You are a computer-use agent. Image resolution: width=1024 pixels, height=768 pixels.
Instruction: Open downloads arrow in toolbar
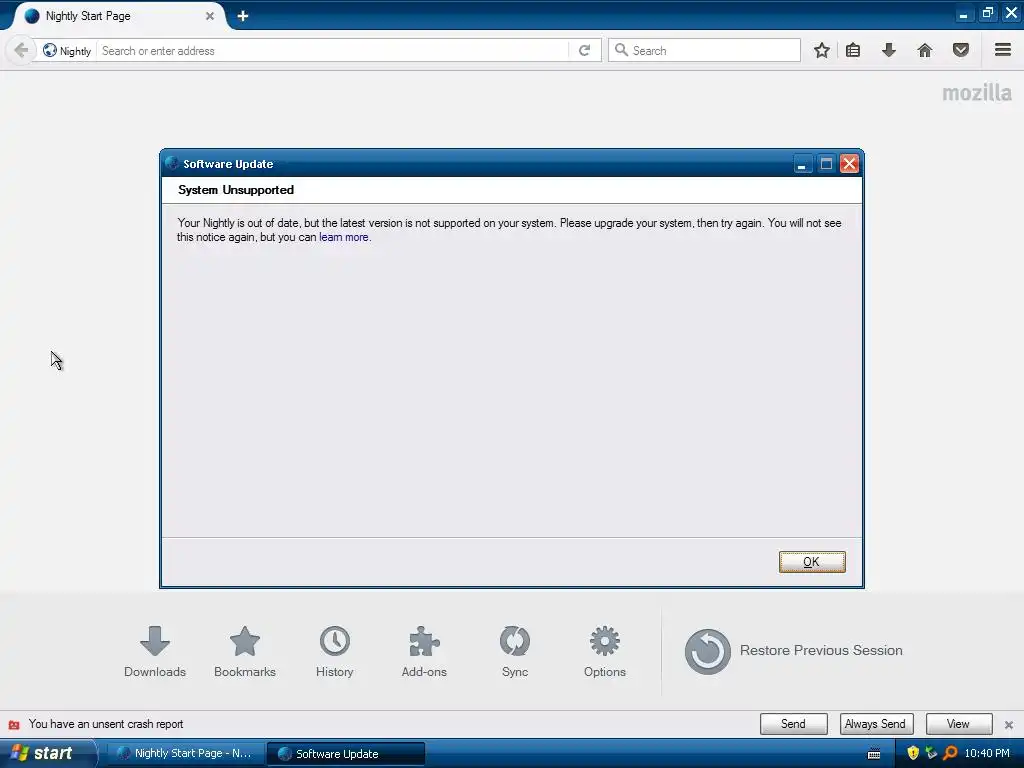pyautogui.click(x=889, y=50)
